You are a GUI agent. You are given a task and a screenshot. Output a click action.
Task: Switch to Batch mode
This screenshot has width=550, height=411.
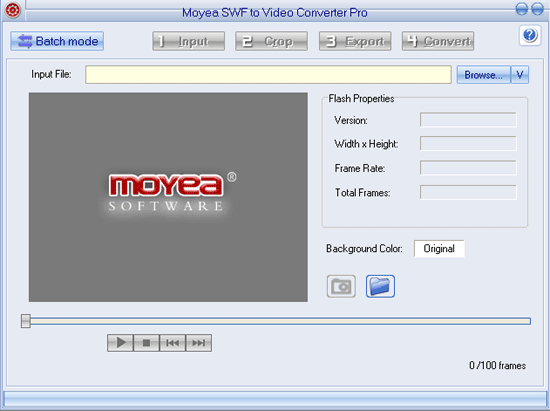pyautogui.click(x=57, y=41)
